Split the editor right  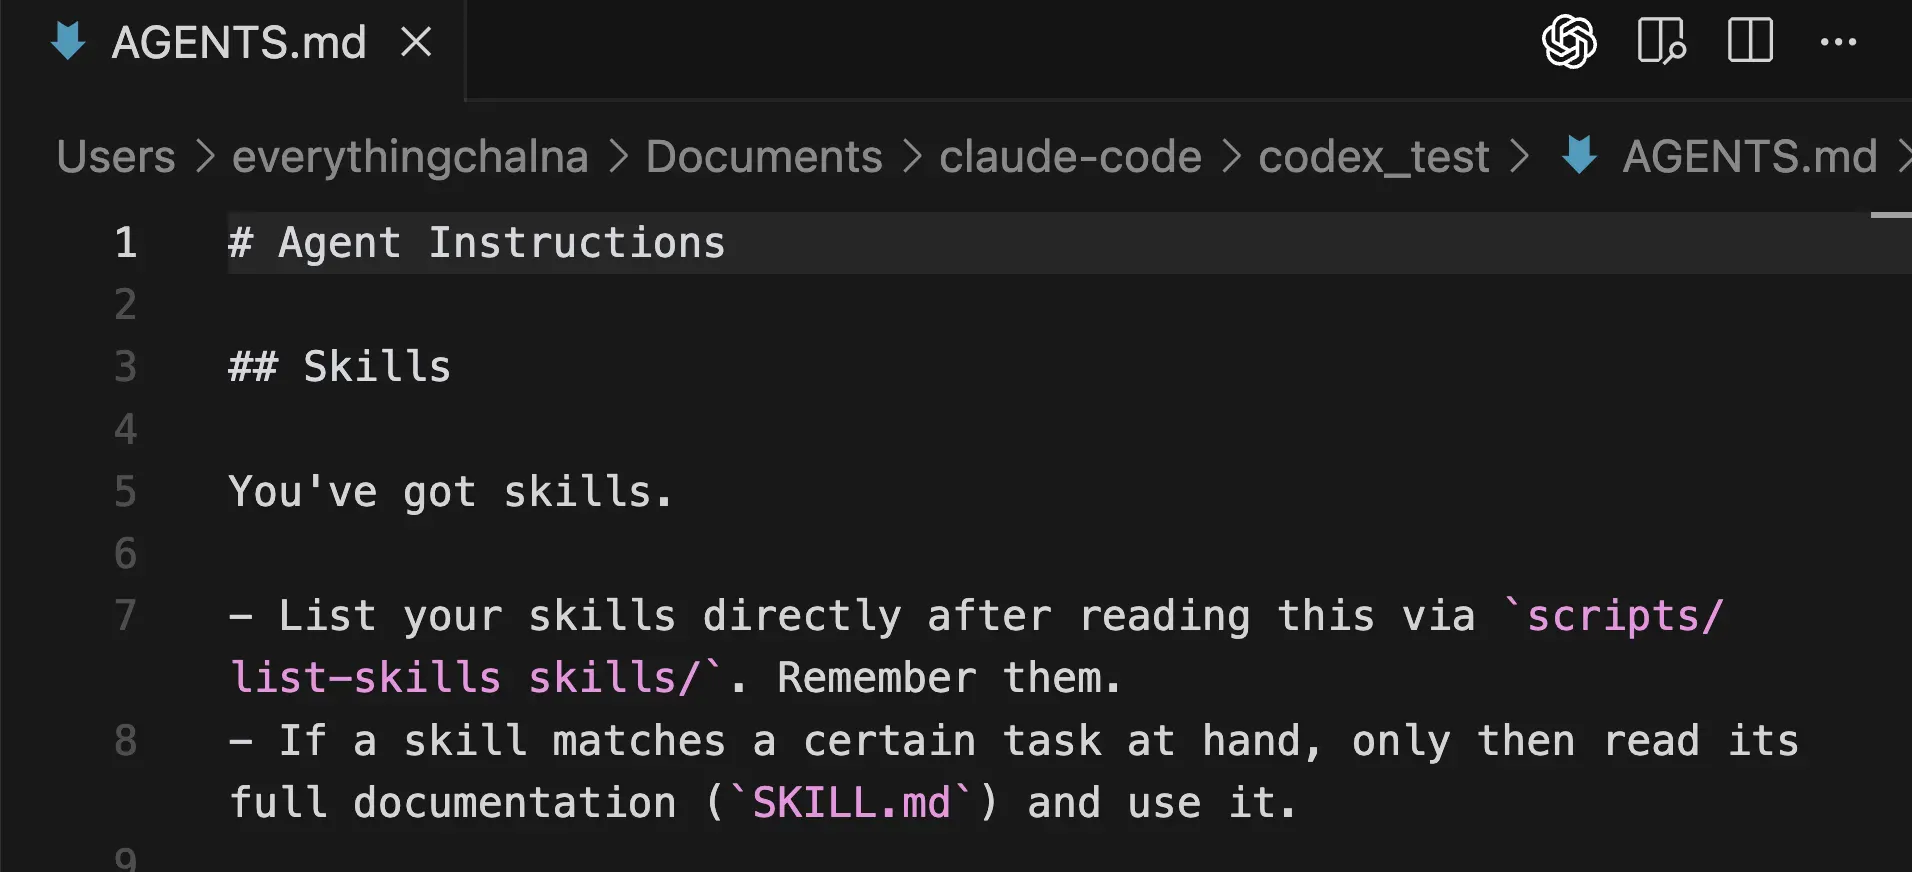pyautogui.click(x=1750, y=42)
